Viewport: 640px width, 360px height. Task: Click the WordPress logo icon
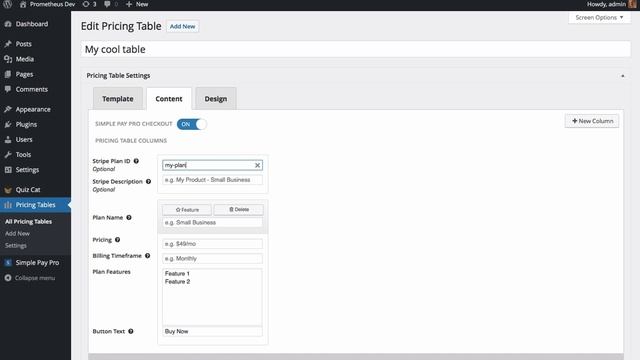tap(7, 4)
